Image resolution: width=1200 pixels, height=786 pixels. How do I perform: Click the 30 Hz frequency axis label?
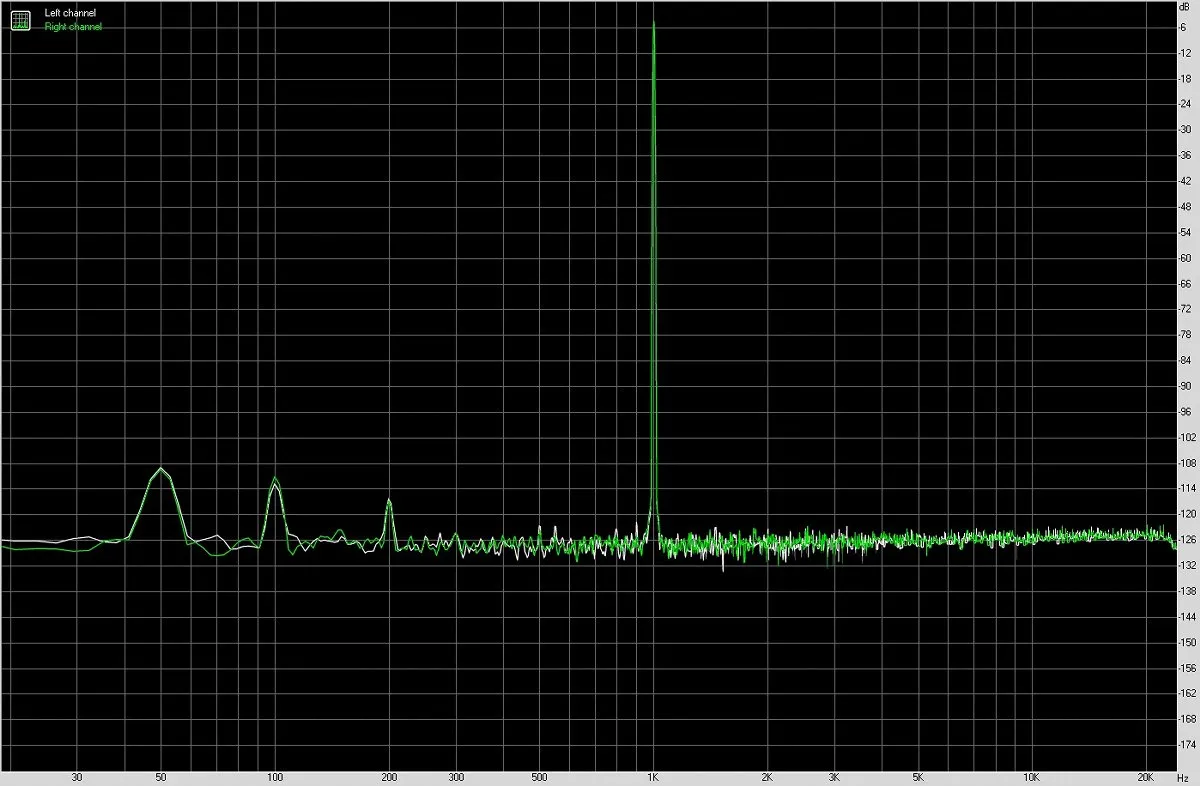(x=77, y=777)
